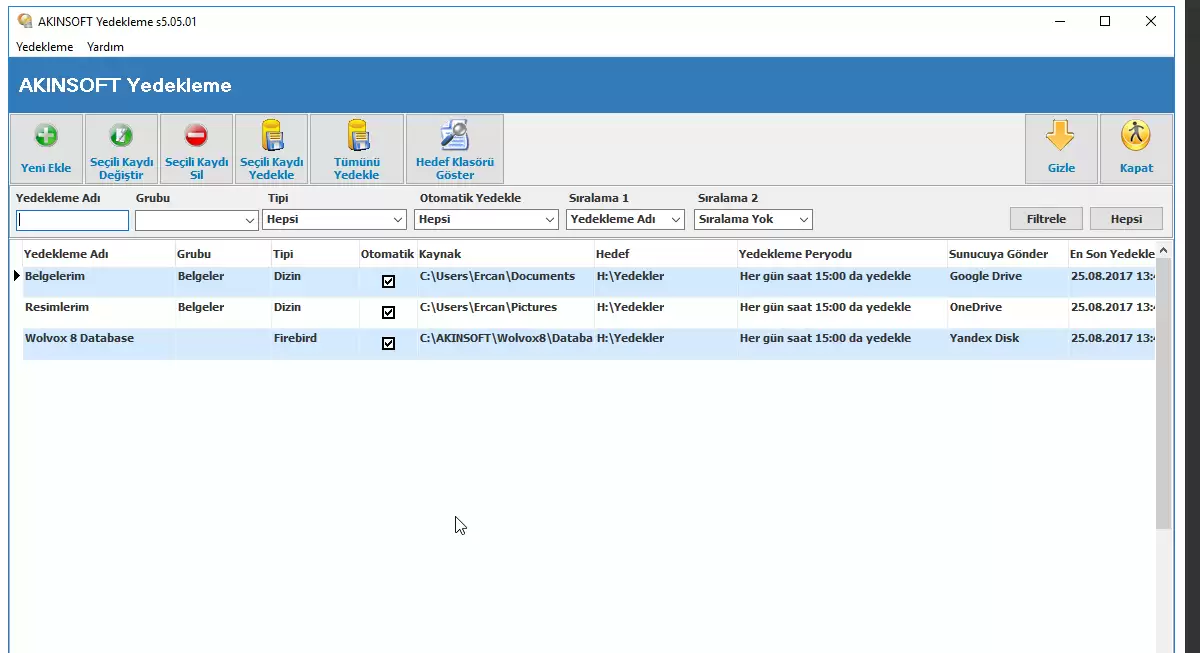Viewport: 1200px width, 653px height.
Task: Toggle Otomatik checkbox for Belgelerim row
Action: pos(388,281)
